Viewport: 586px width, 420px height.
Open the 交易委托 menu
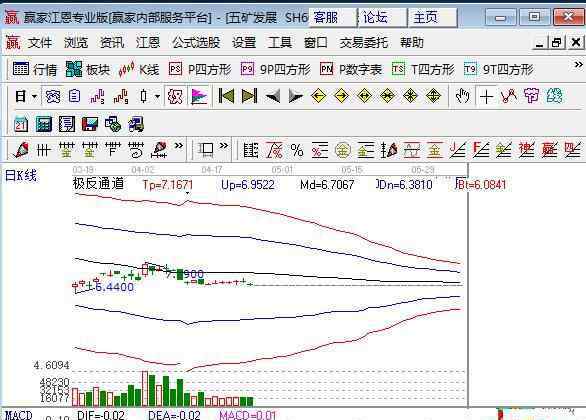click(363, 43)
